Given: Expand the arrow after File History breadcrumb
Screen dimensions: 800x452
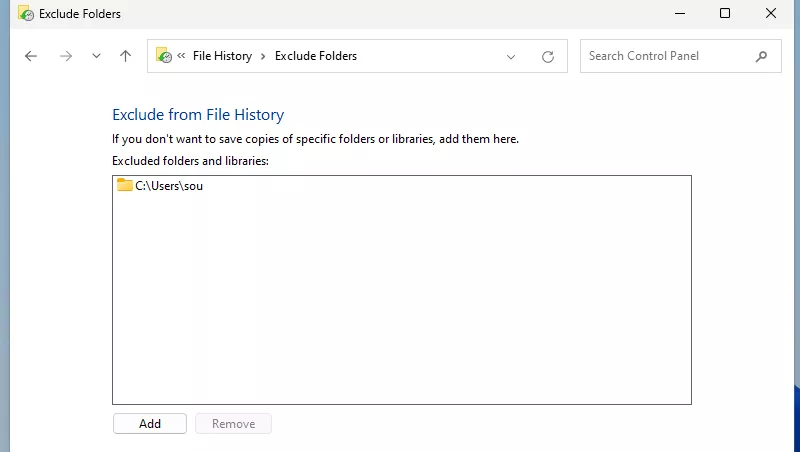Looking at the screenshot, I should [x=263, y=56].
